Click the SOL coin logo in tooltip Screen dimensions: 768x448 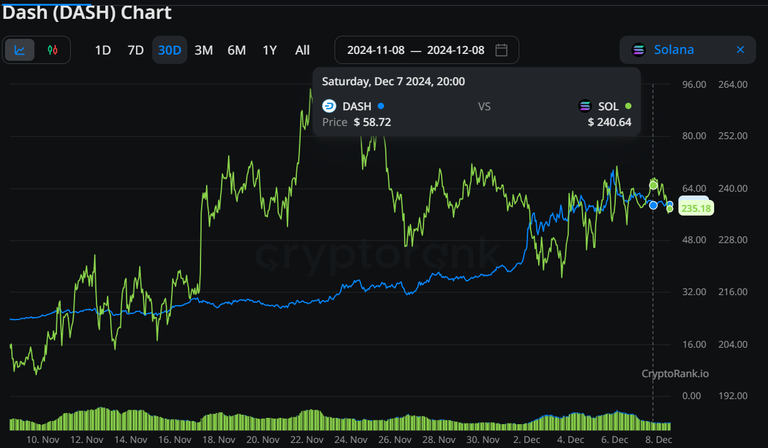pyautogui.click(x=585, y=106)
